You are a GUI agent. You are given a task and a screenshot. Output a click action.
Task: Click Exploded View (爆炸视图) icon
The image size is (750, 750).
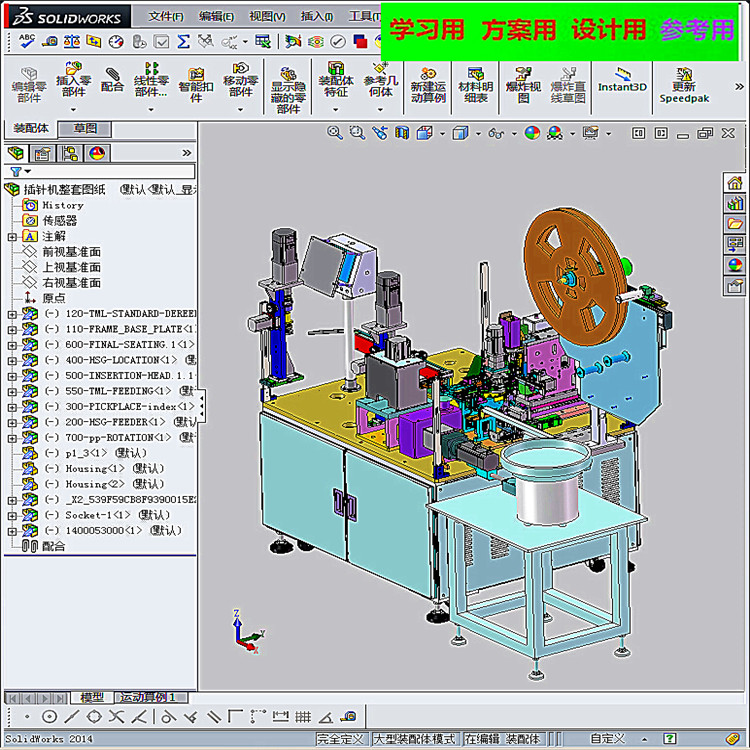click(x=523, y=85)
